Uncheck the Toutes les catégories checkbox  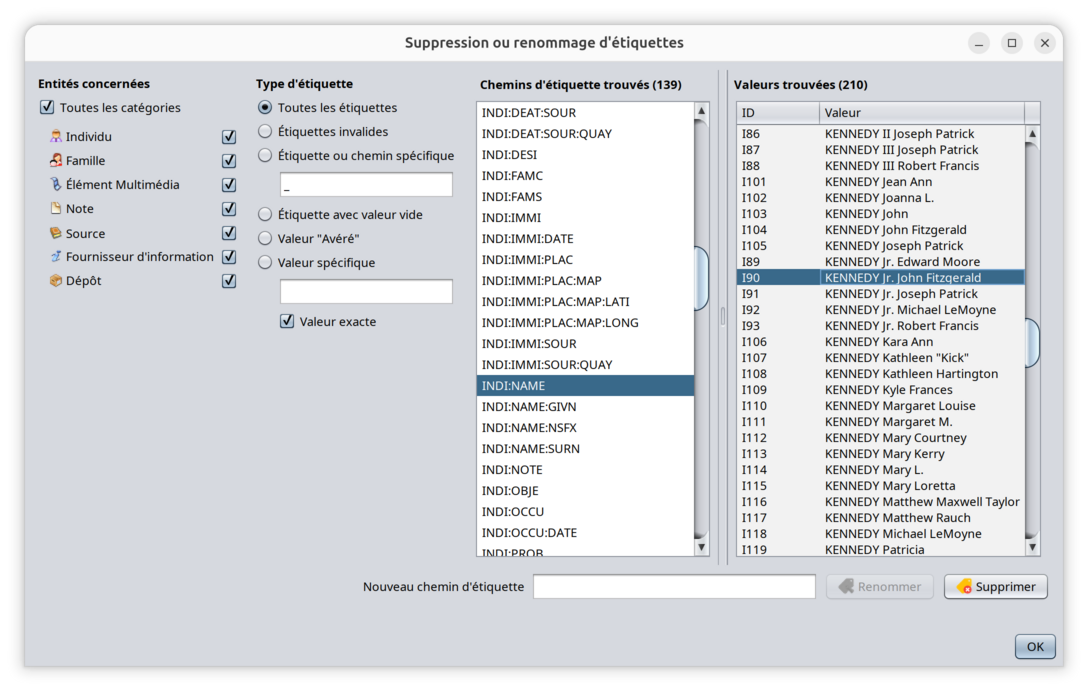[47, 108]
